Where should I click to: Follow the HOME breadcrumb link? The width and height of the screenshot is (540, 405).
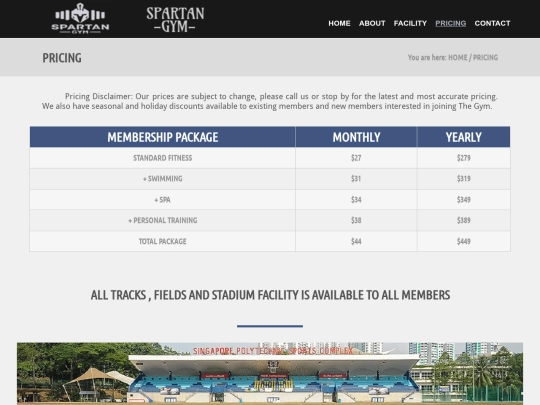click(x=458, y=58)
